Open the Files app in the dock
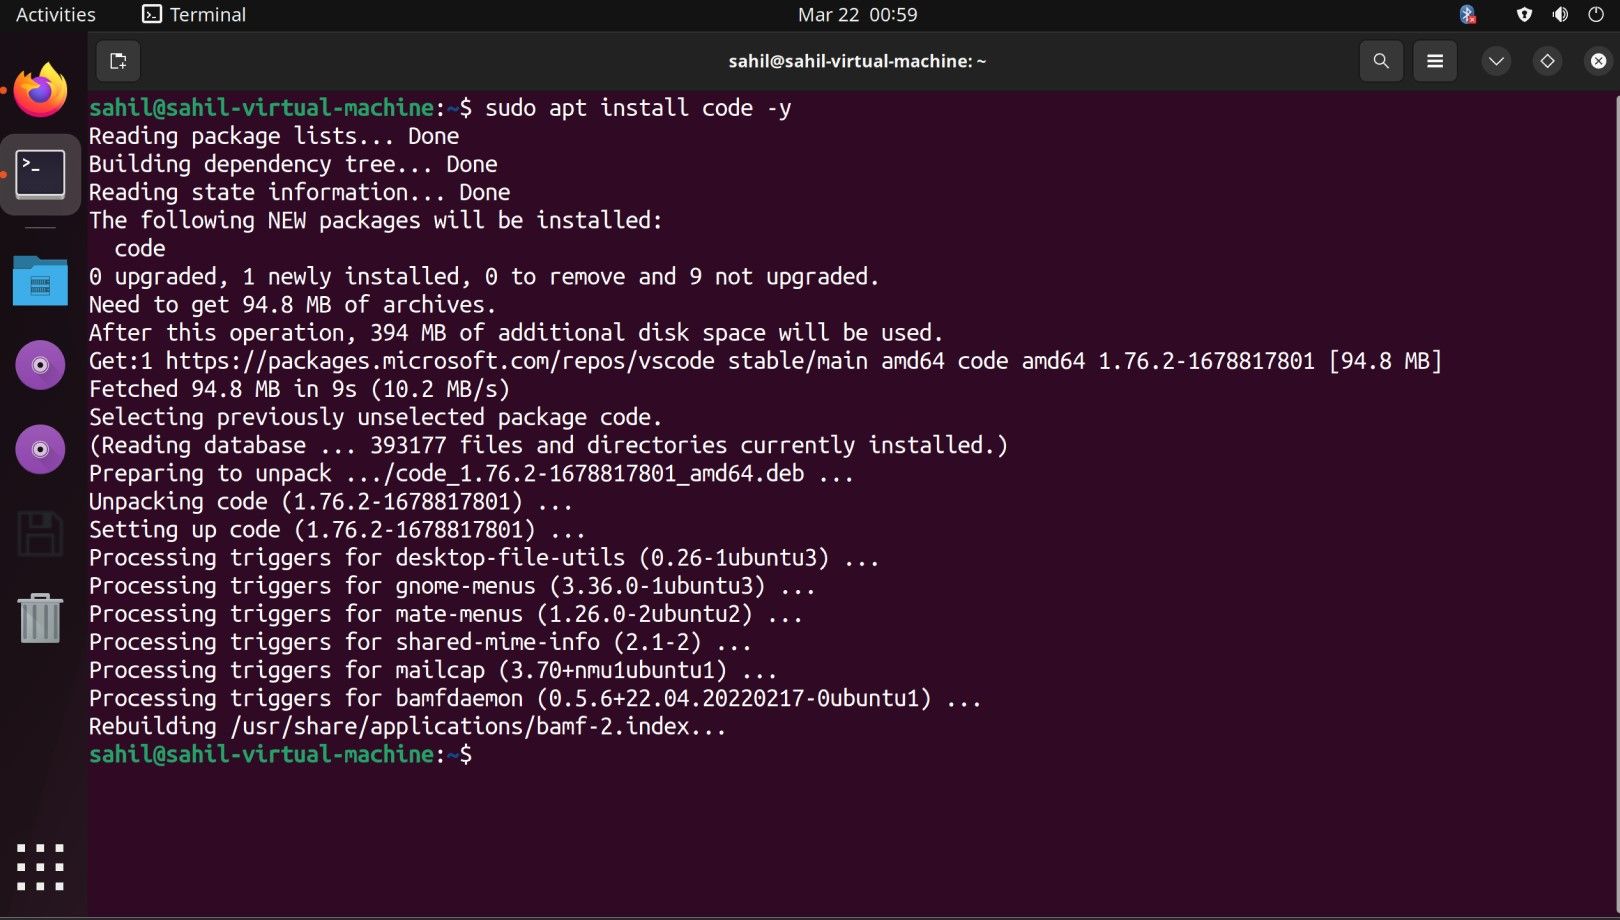The width and height of the screenshot is (1620, 920). [x=40, y=281]
